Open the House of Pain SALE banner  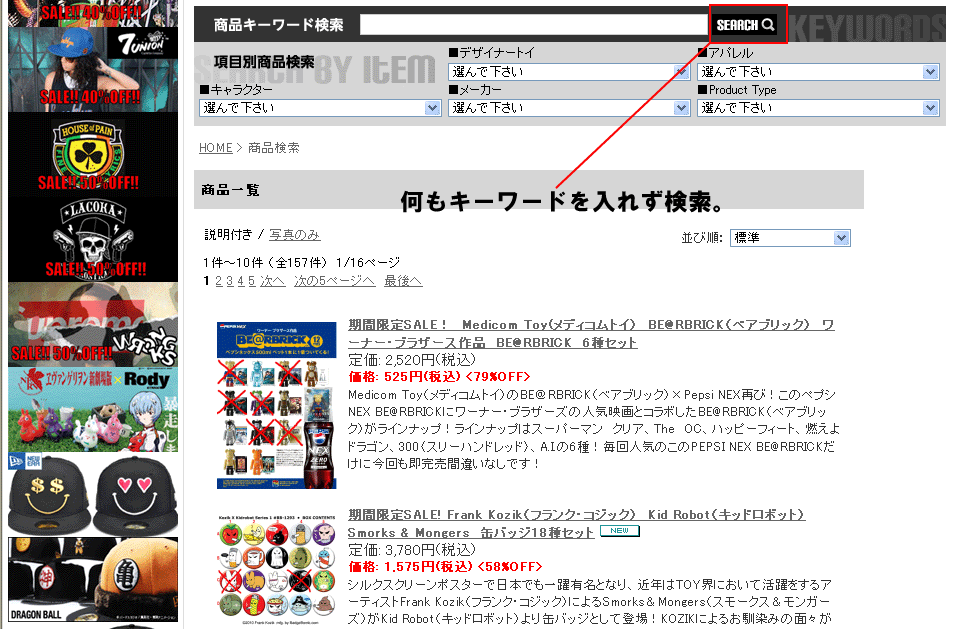93,155
